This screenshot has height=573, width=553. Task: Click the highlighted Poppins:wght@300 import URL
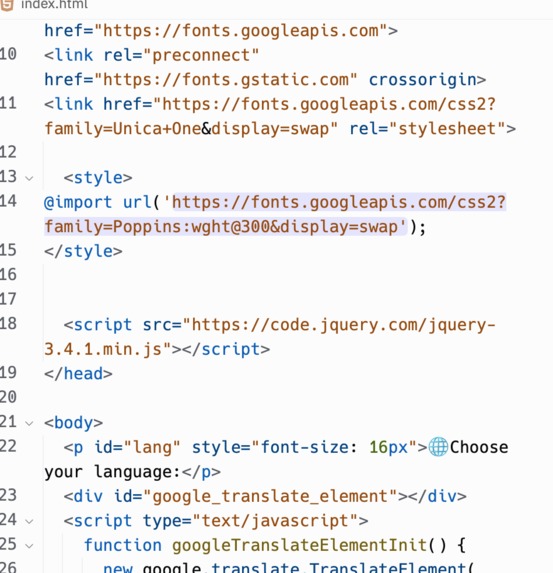point(275,215)
